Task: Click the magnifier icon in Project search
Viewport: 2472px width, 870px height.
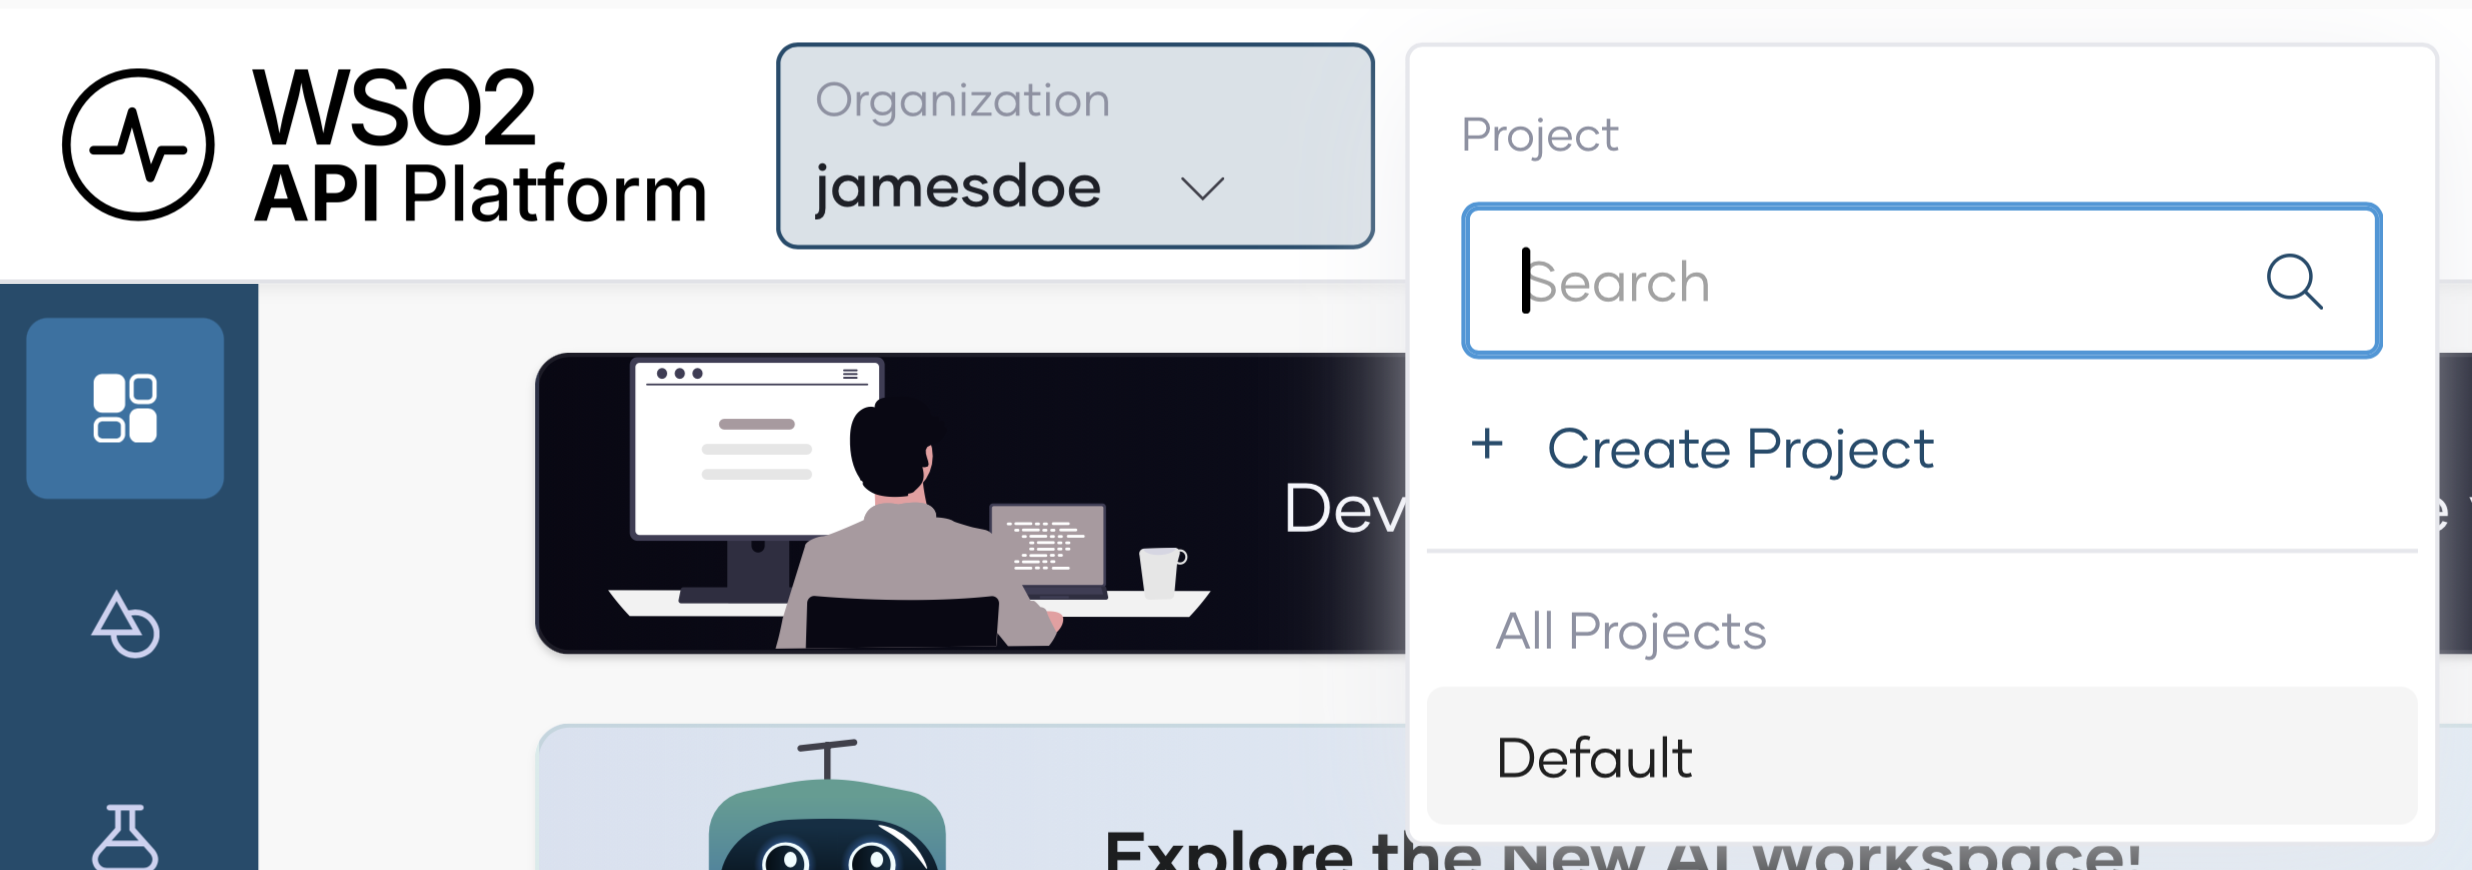Action: click(x=2293, y=282)
